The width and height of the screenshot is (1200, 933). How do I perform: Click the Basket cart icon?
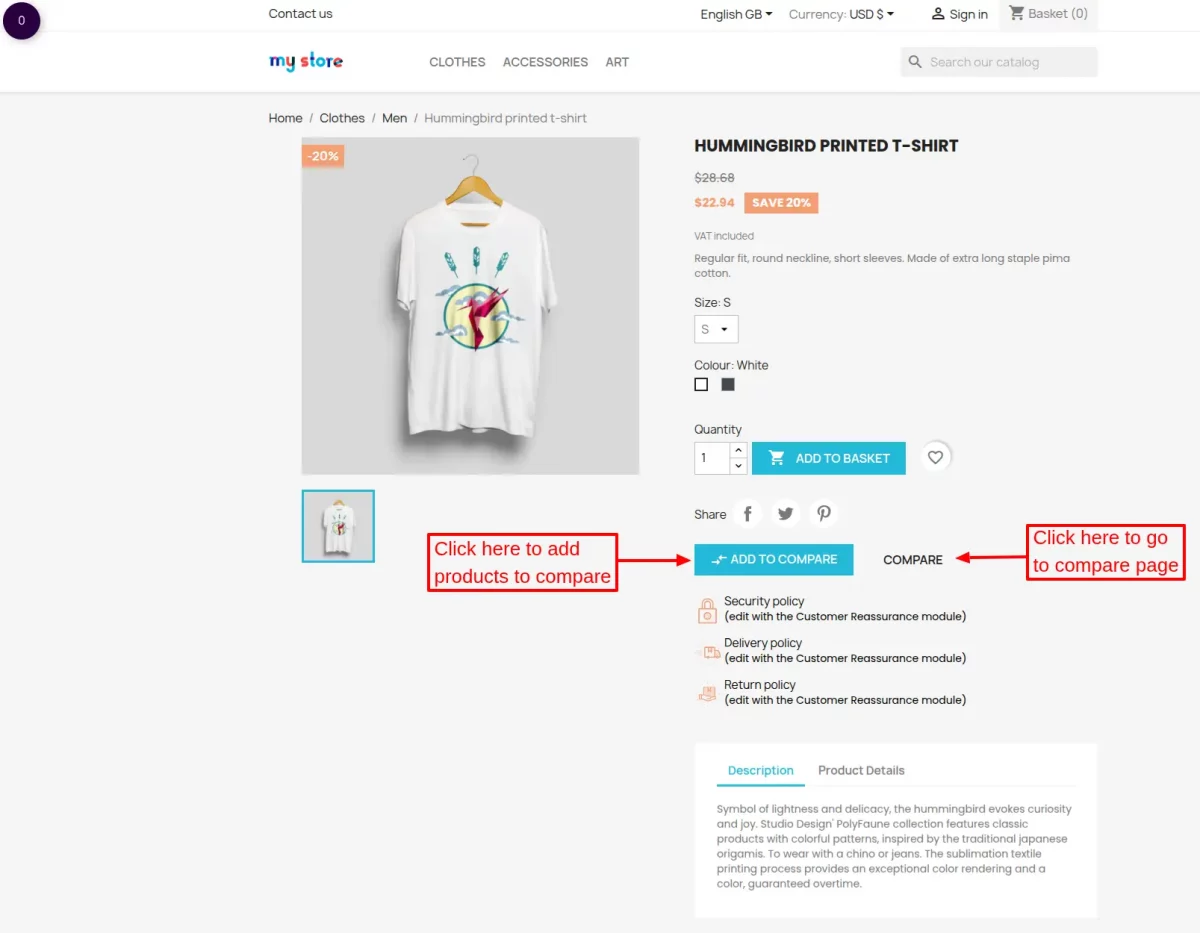coord(1016,14)
